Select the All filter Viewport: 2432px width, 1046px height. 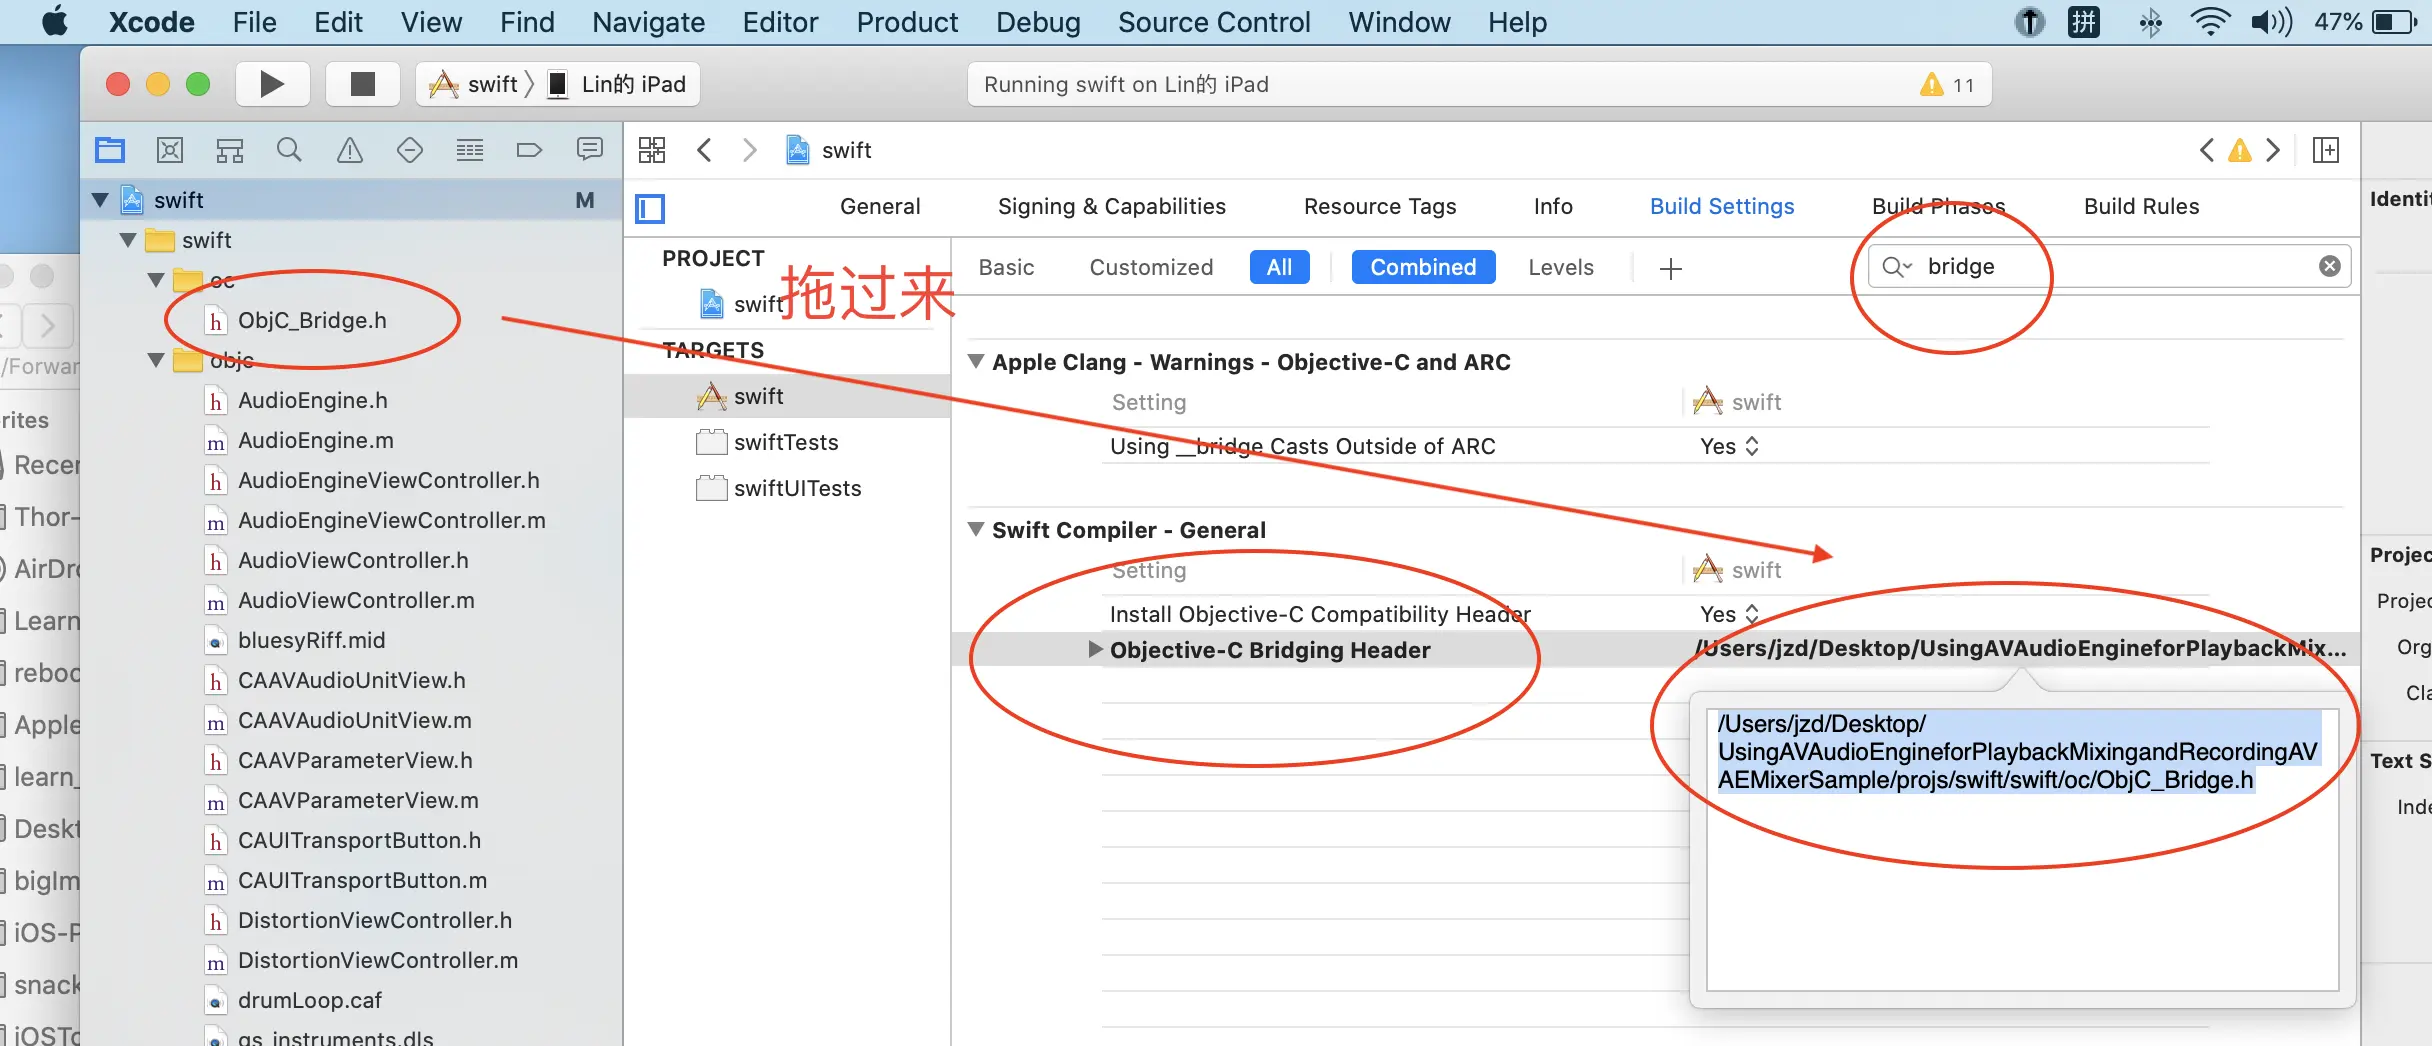[1279, 267]
